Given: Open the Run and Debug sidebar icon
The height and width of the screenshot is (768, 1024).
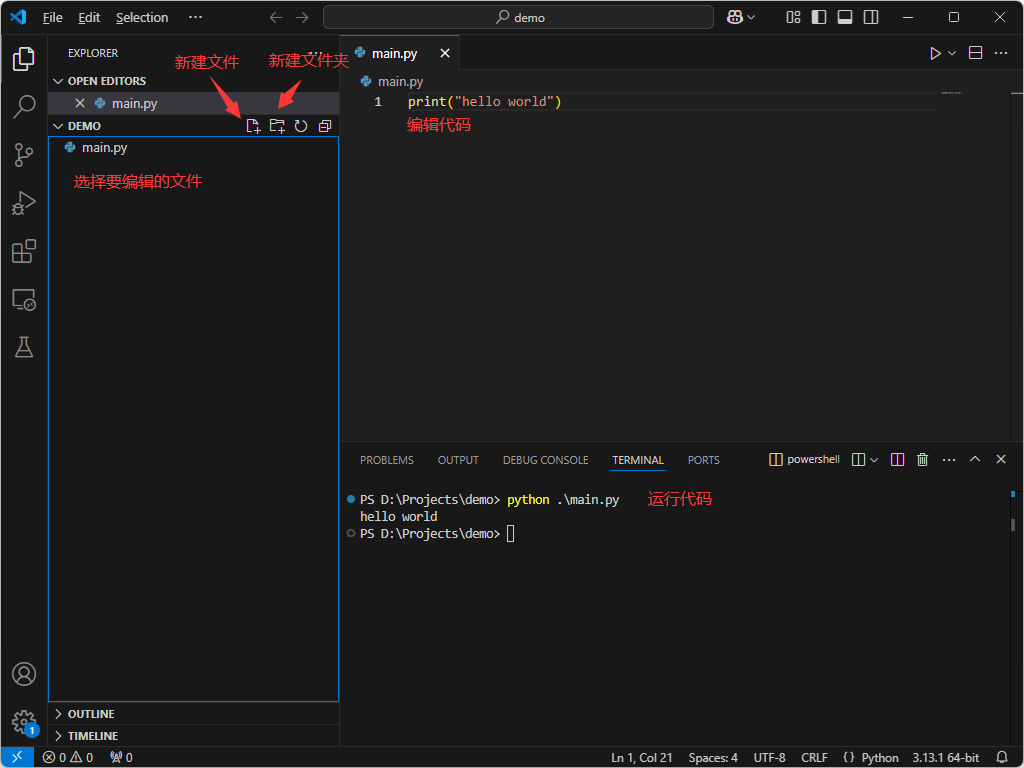Looking at the screenshot, I should tap(23, 203).
